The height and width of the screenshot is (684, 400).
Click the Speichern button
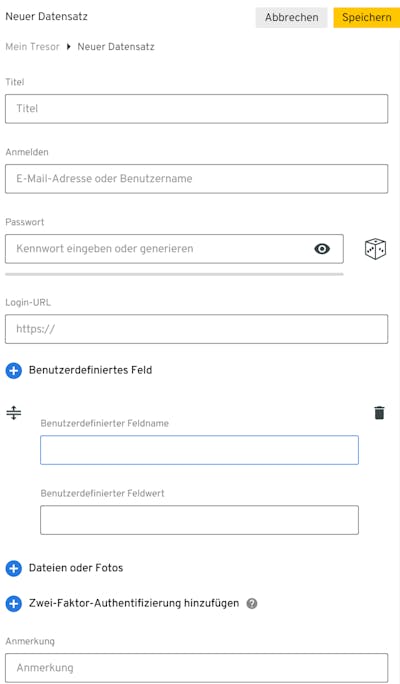coord(366,17)
